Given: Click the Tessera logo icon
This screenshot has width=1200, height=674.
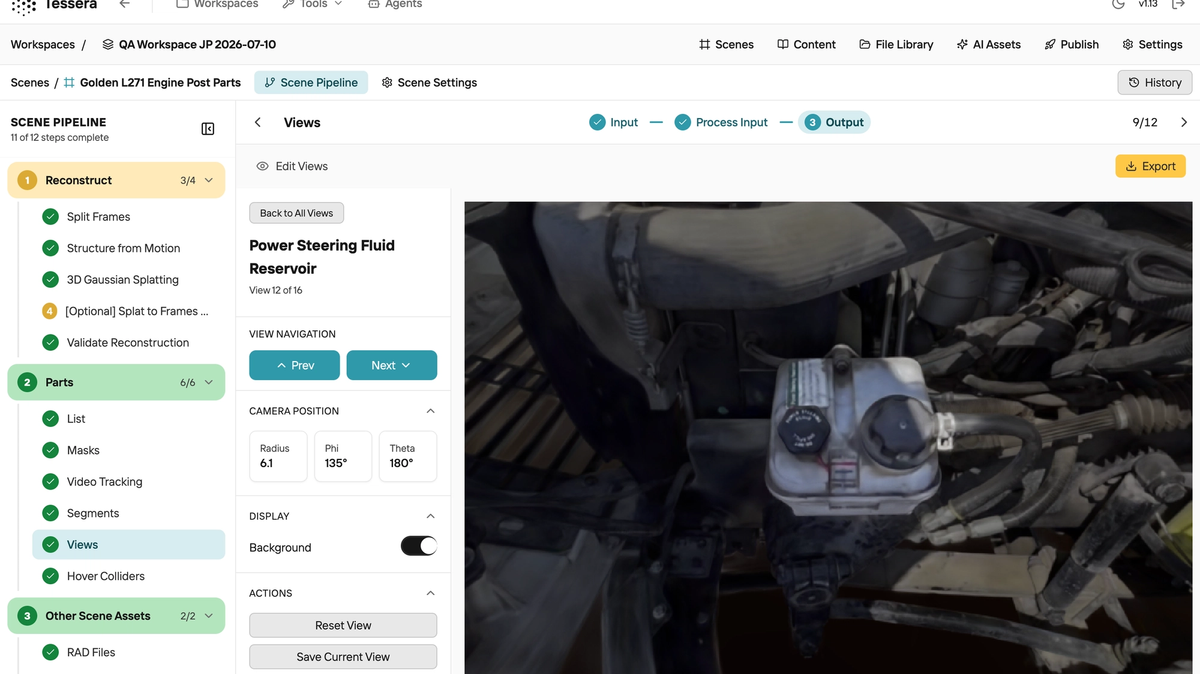Looking at the screenshot, I should point(24,5).
